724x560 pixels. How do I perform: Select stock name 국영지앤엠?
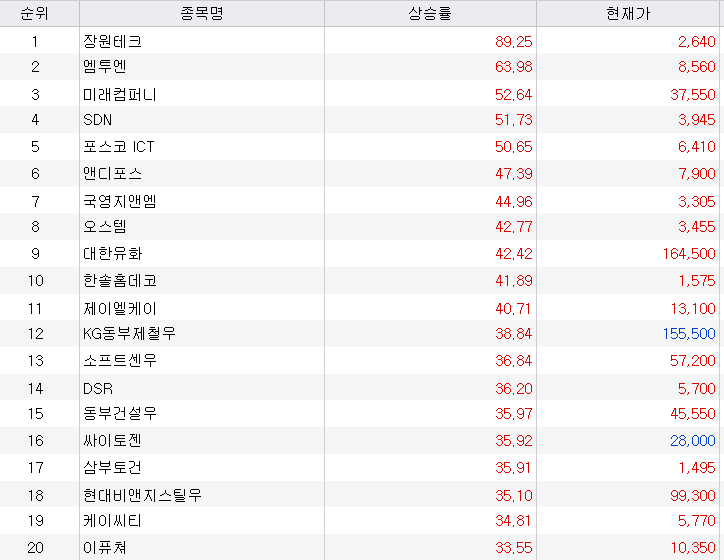tap(120, 201)
